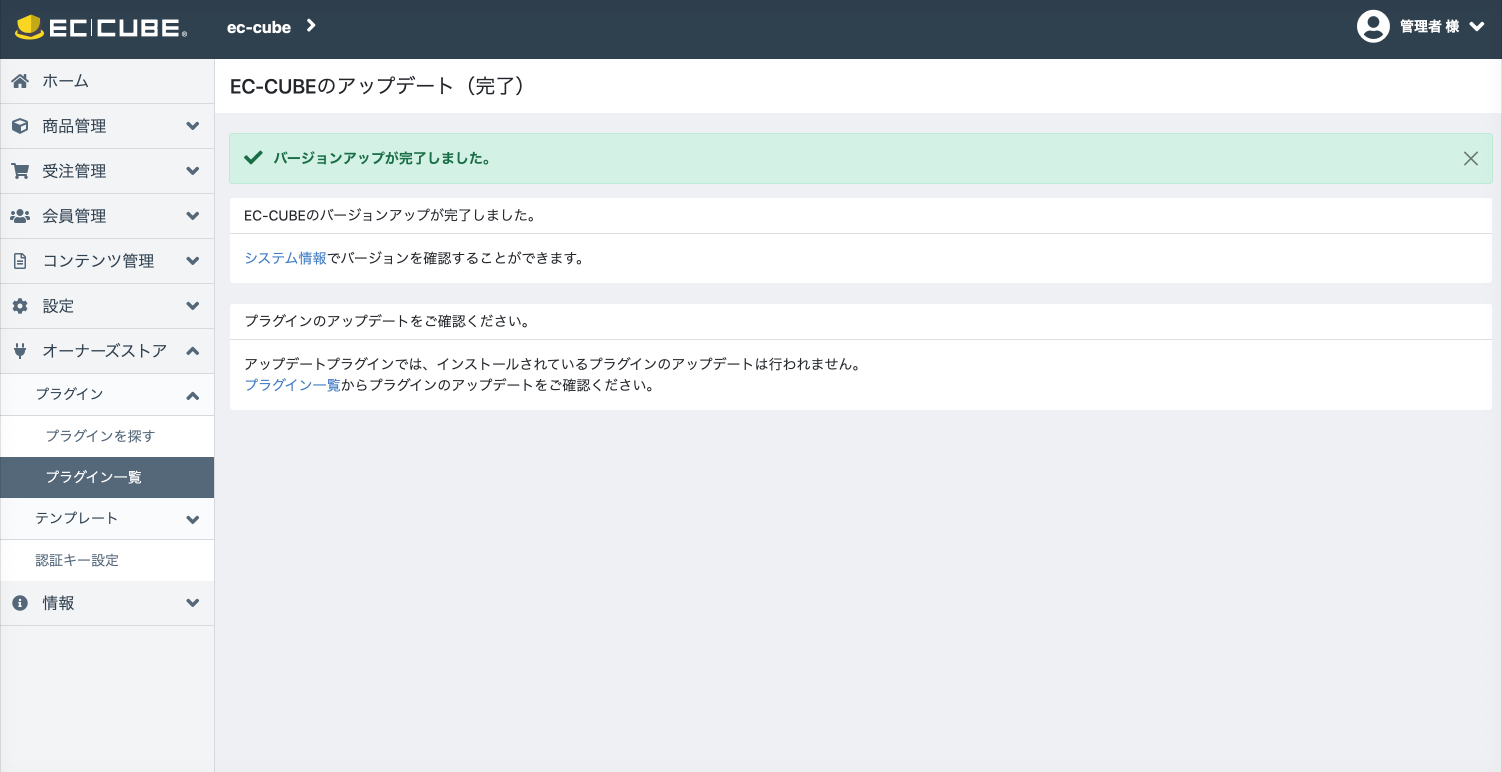Select プラグインを探す in the sidebar
Screen dimensions: 1502x772
point(100,436)
